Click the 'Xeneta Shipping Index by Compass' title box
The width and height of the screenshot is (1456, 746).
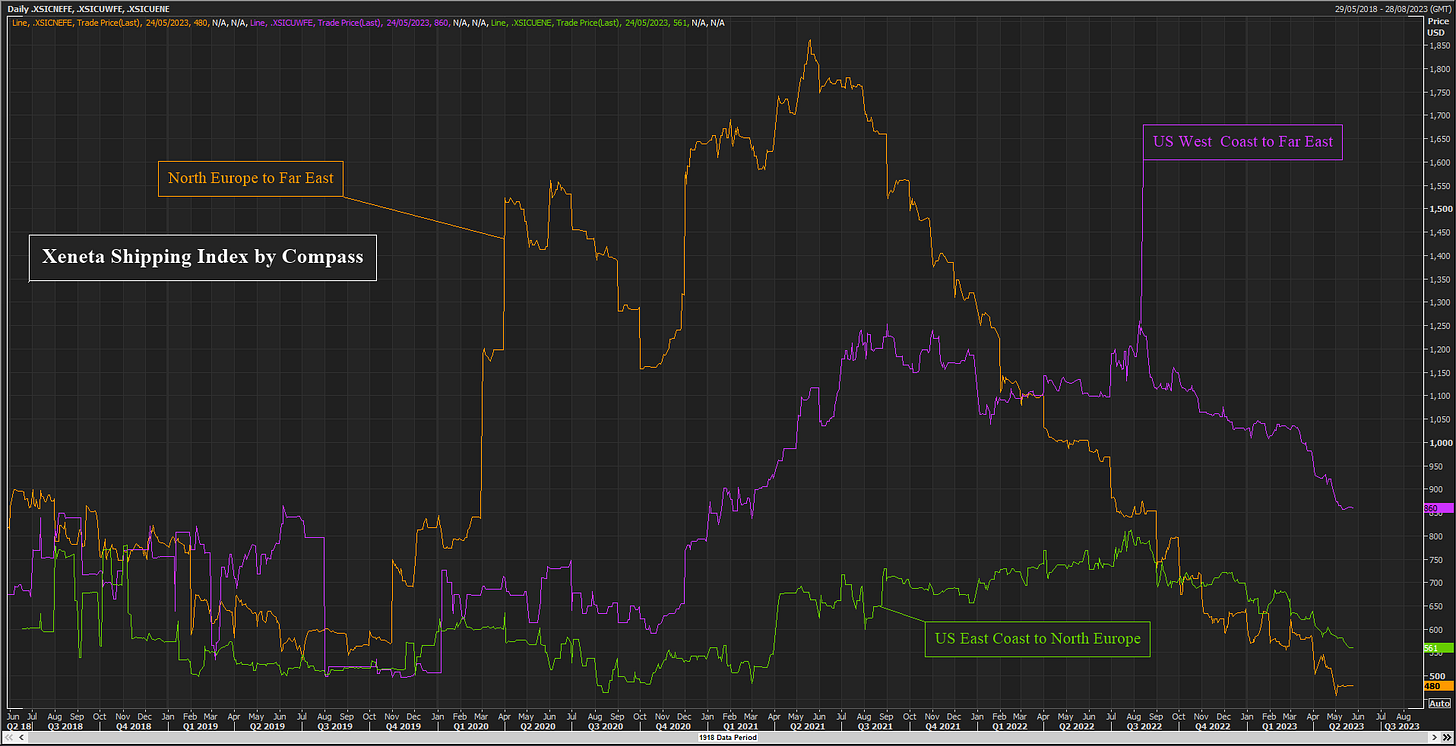coord(203,257)
